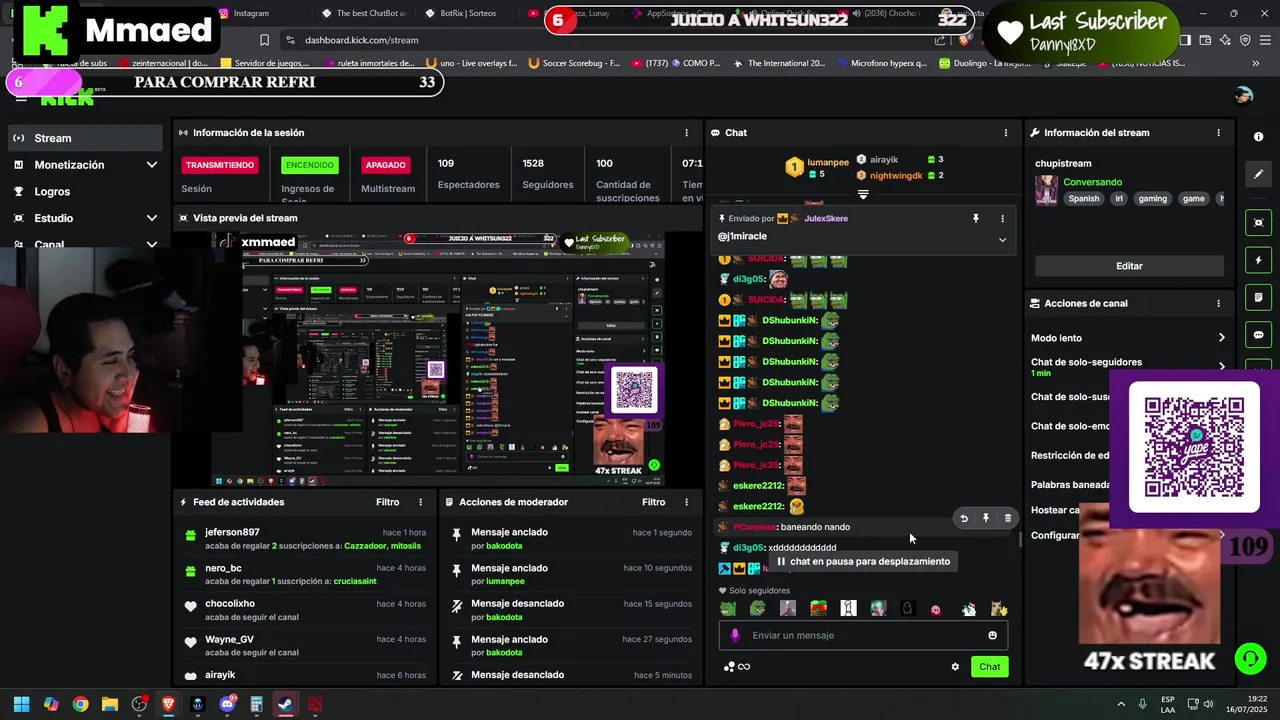1280x720 pixels.
Task: Select the green Pepe frog emote
Action: coord(728,608)
